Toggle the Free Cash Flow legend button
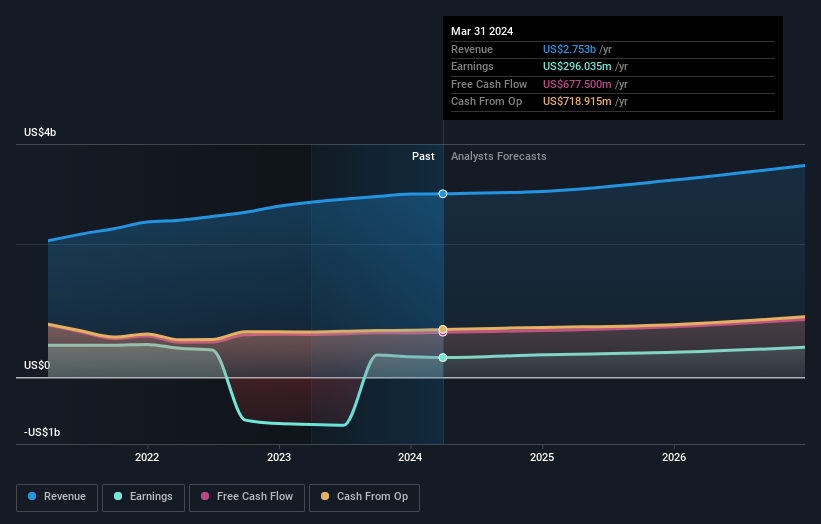The width and height of the screenshot is (821, 524). [x=247, y=497]
